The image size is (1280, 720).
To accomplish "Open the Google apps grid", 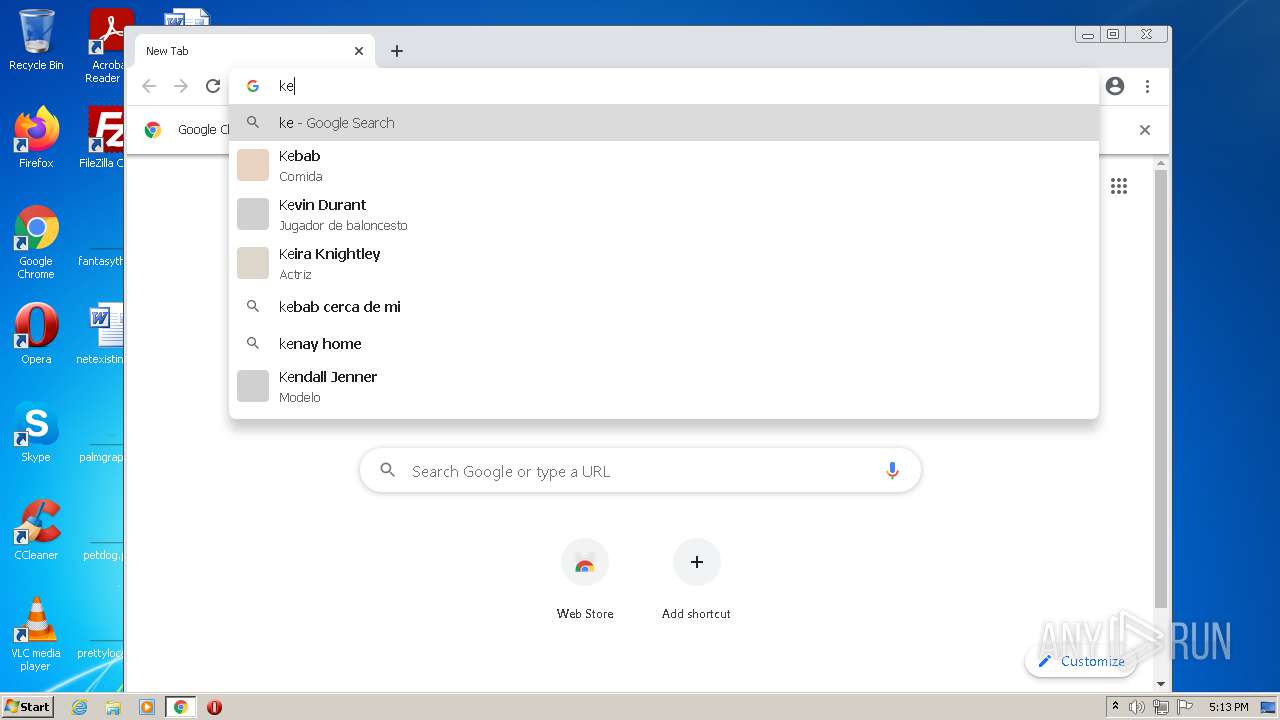I will (x=1119, y=186).
